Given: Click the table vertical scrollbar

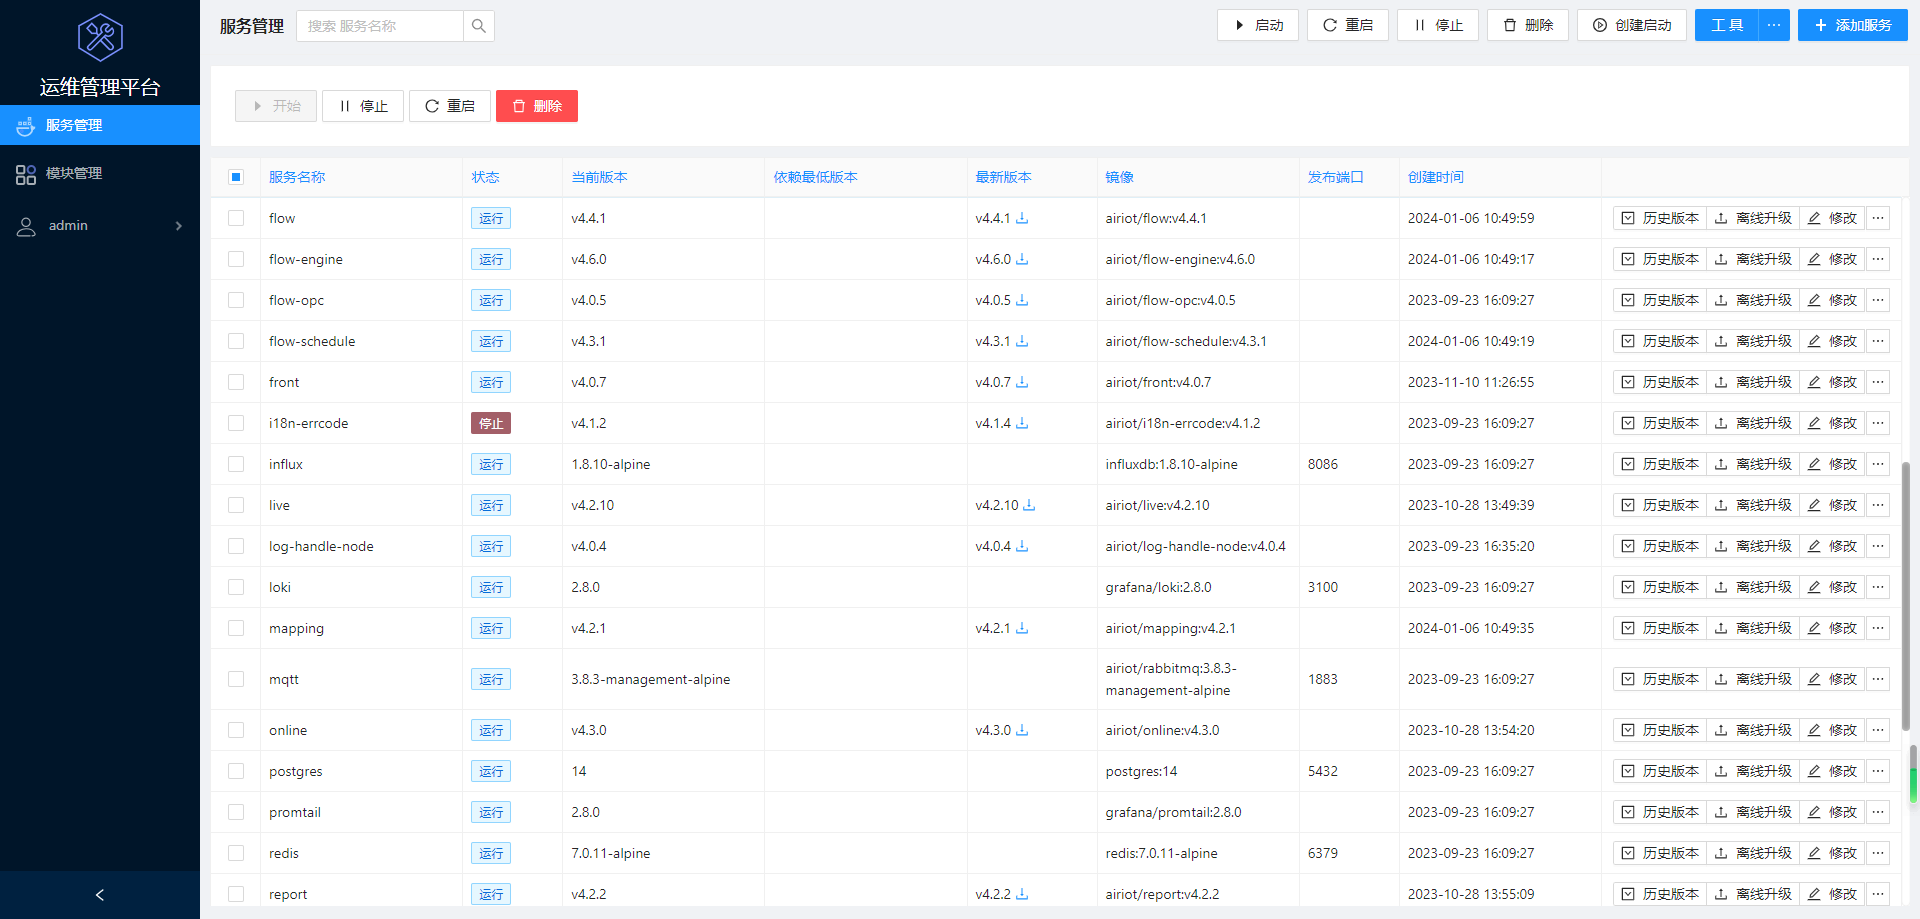Looking at the screenshot, I should [x=1905, y=596].
